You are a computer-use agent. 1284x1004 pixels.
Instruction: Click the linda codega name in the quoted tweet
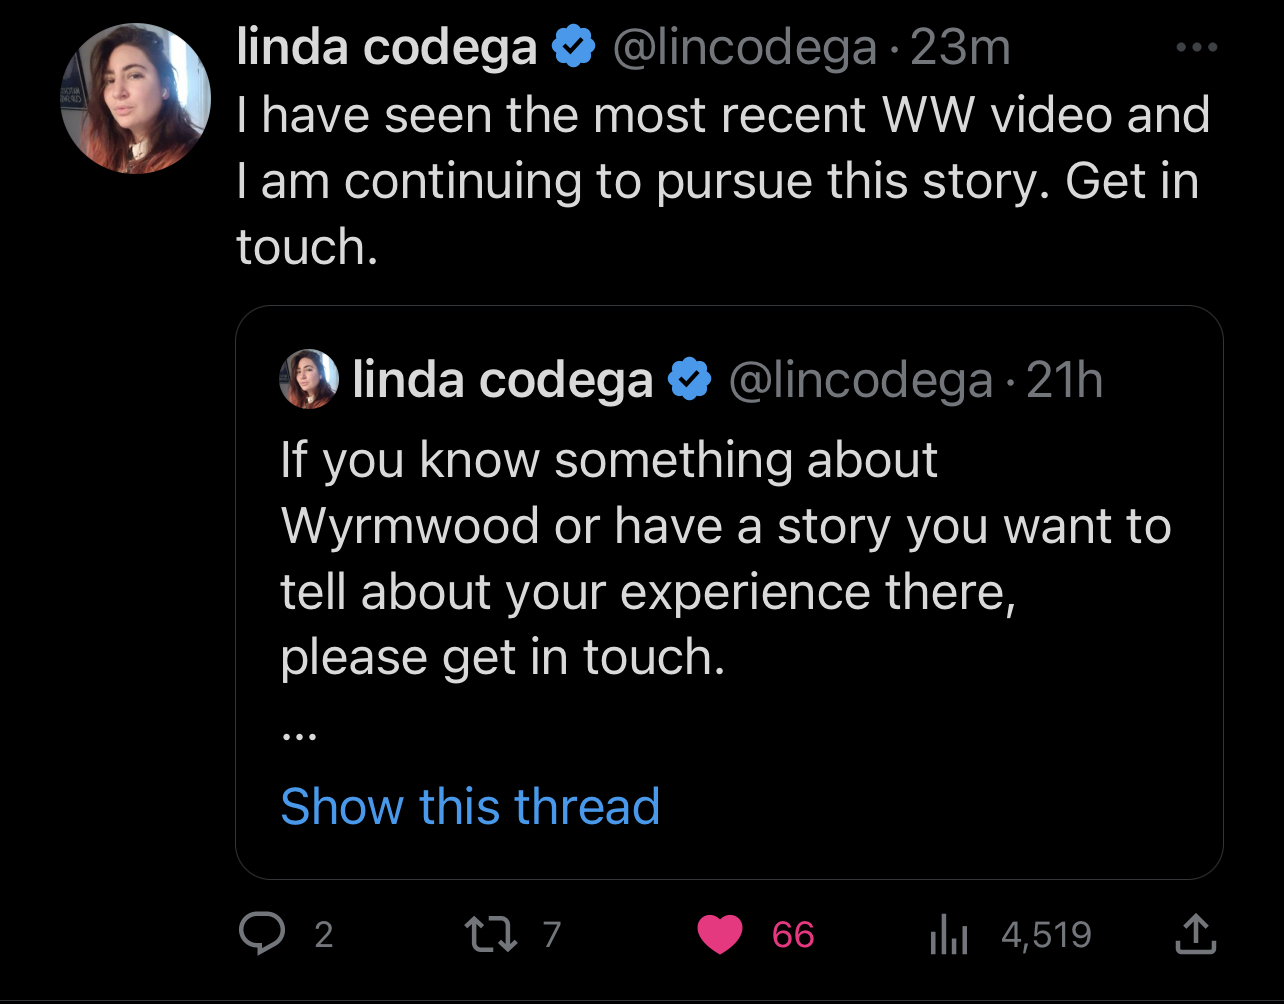[x=503, y=381]
